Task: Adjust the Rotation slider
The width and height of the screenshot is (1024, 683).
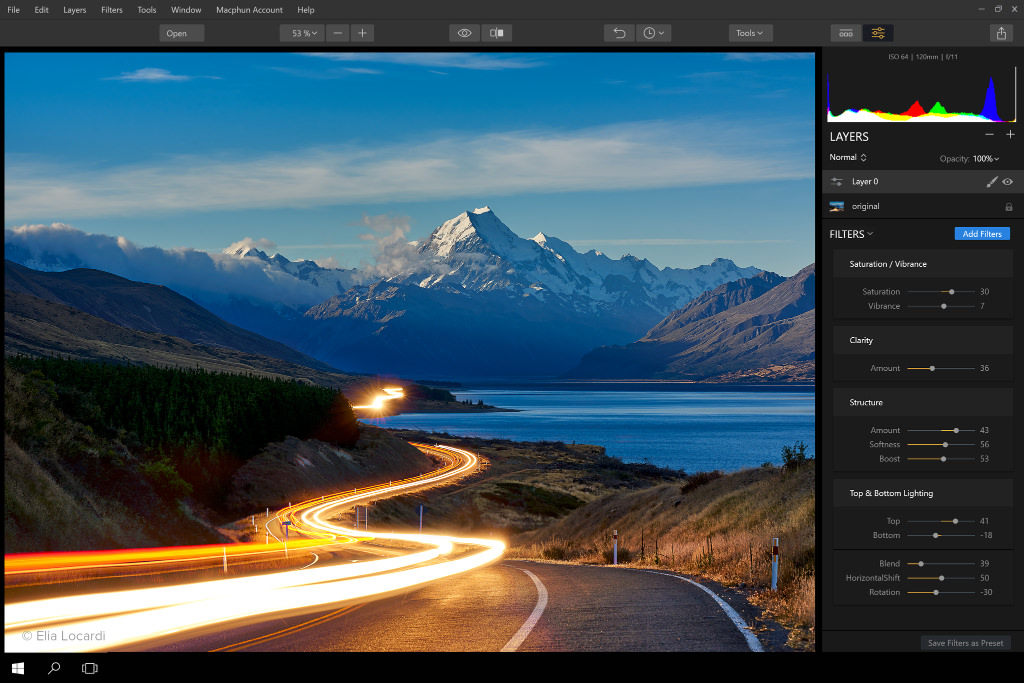Action: [936, 592]
